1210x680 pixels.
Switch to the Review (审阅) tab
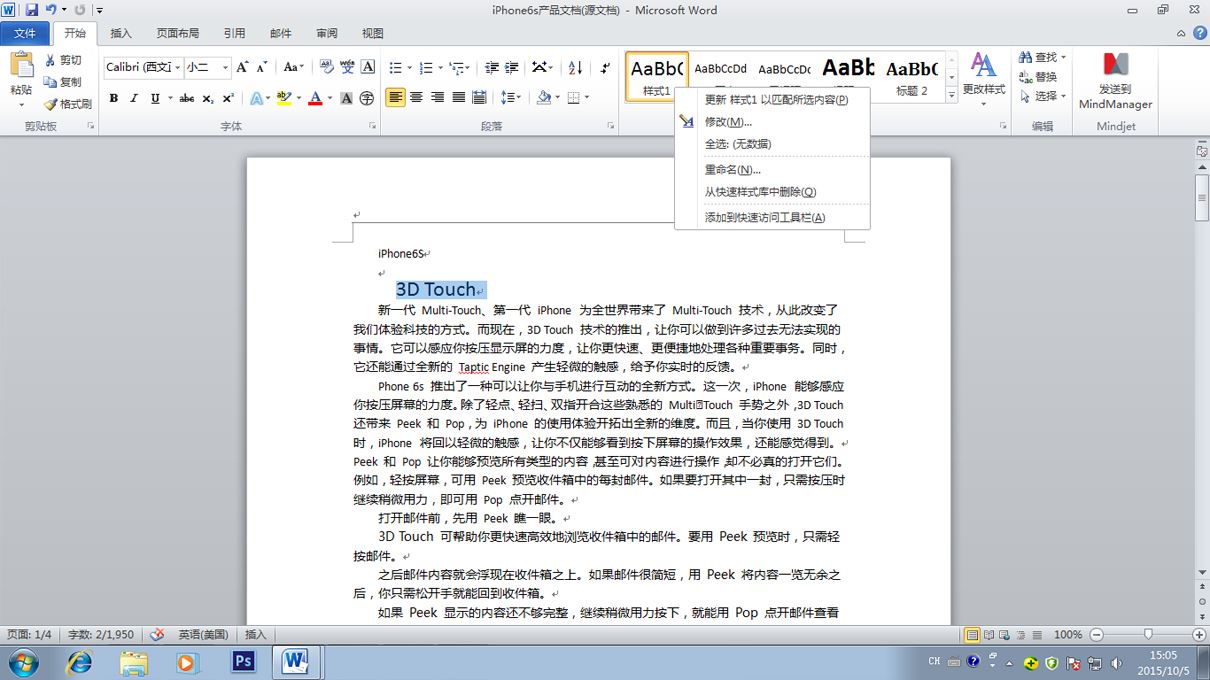(x=327, y=33)
